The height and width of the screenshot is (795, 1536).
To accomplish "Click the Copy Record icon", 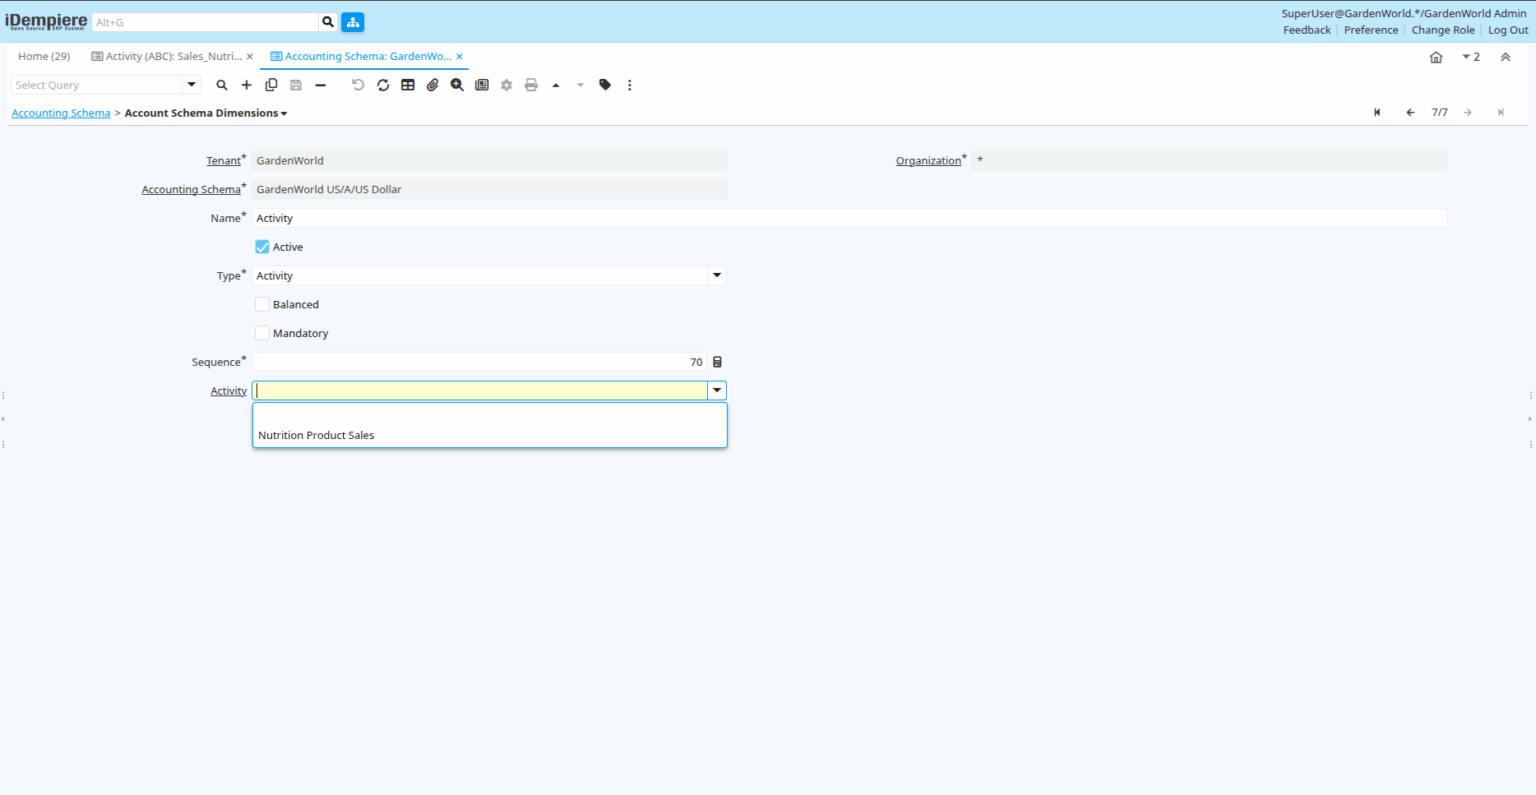I will 271,85.
